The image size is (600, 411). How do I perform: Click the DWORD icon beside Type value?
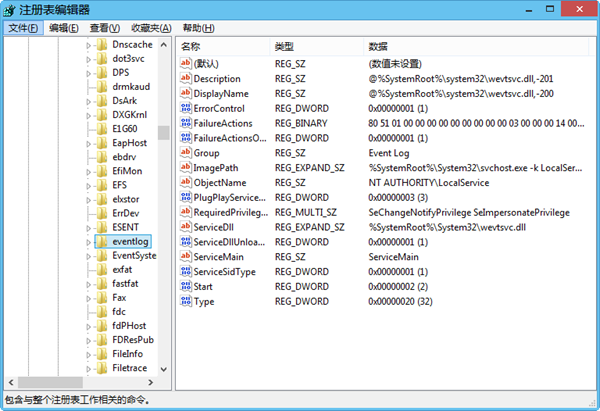(186, 301)
